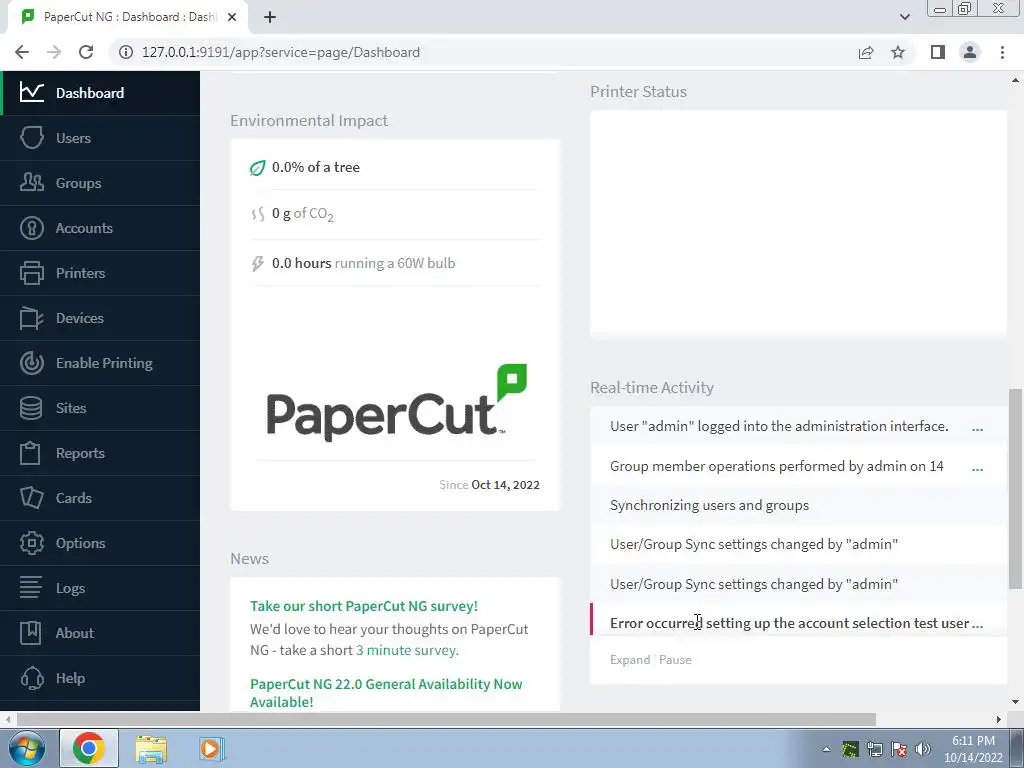1024x768 pixels.
Task: Open Chrome three-dot menu
Action: click(x=1002, y=52)
